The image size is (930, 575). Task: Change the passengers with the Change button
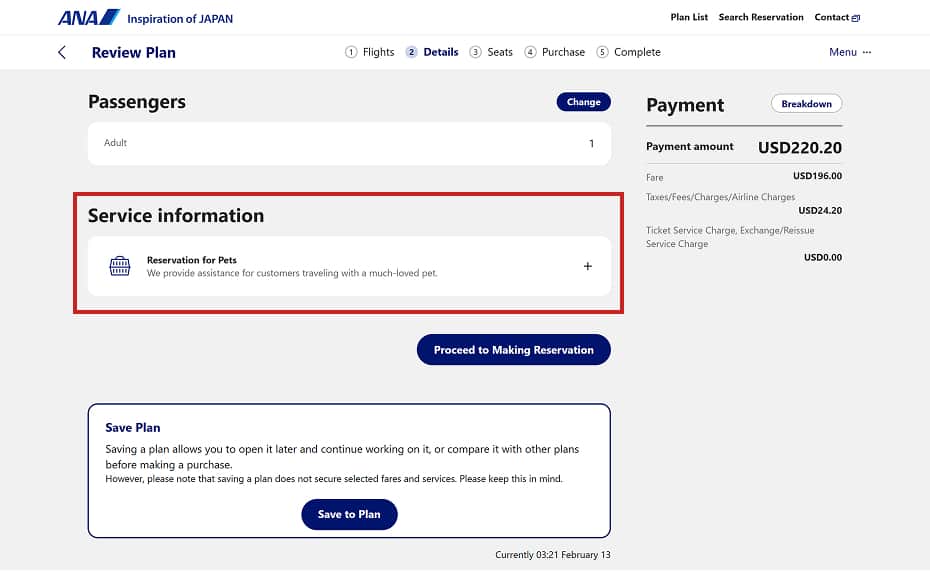click(583, 102)
